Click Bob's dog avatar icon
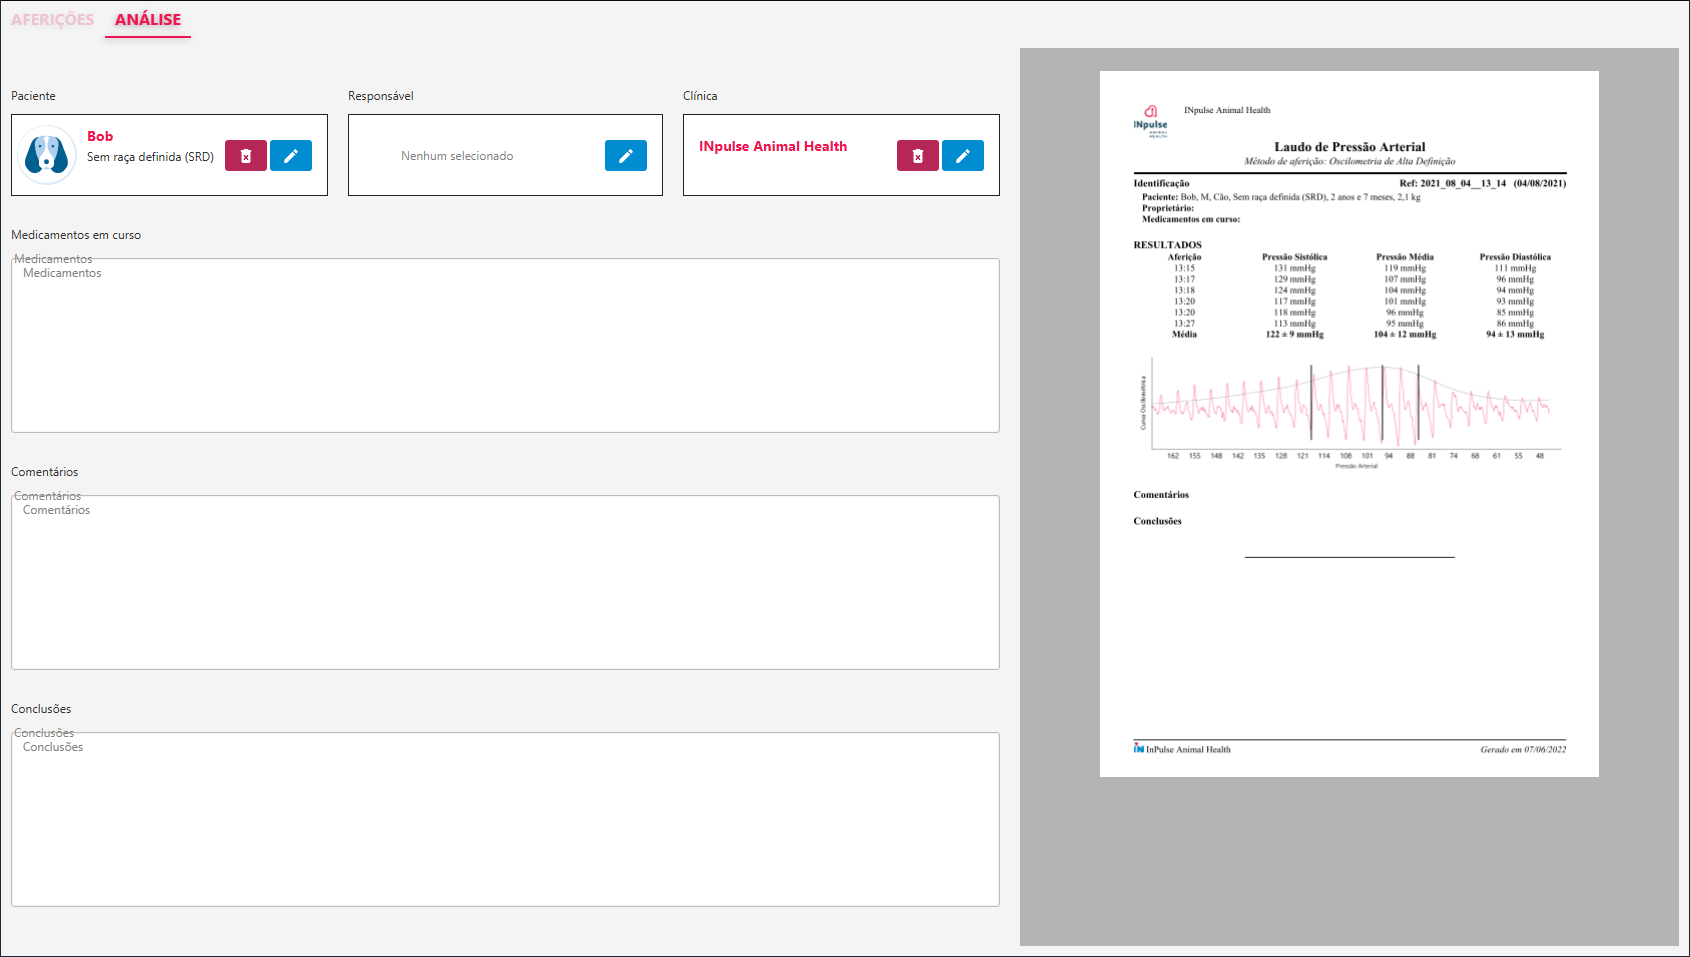The image size is (1690, 957). [47, 155]
